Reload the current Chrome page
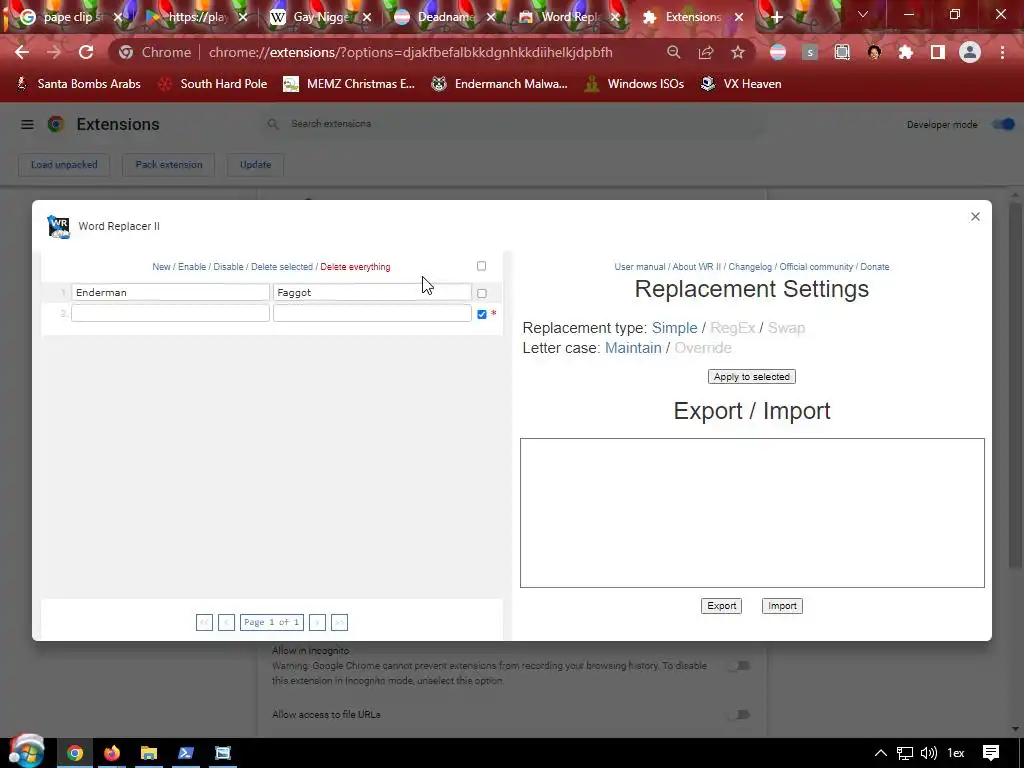 [86, 52]
